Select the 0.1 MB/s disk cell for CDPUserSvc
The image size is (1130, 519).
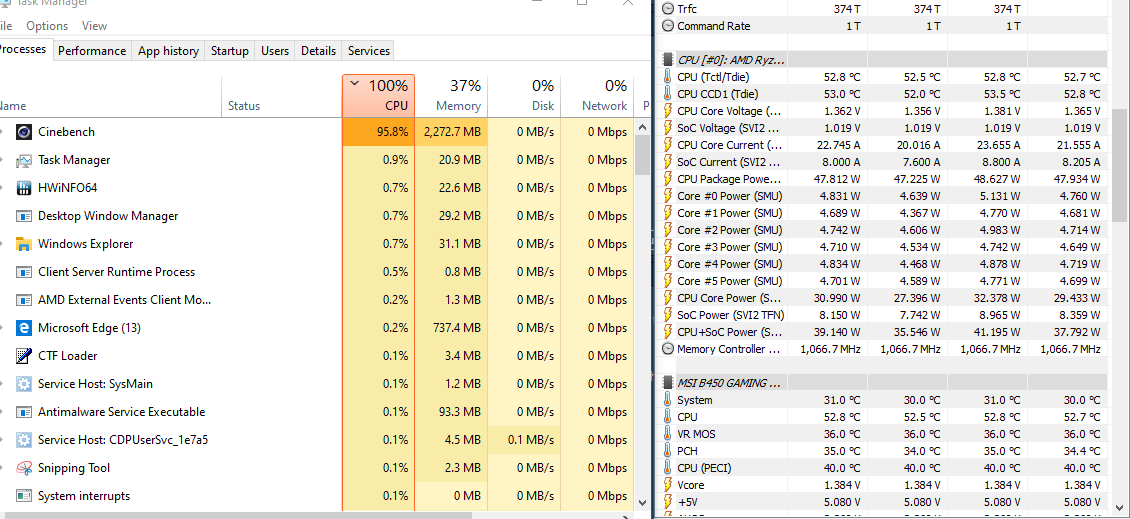[524, 440]
